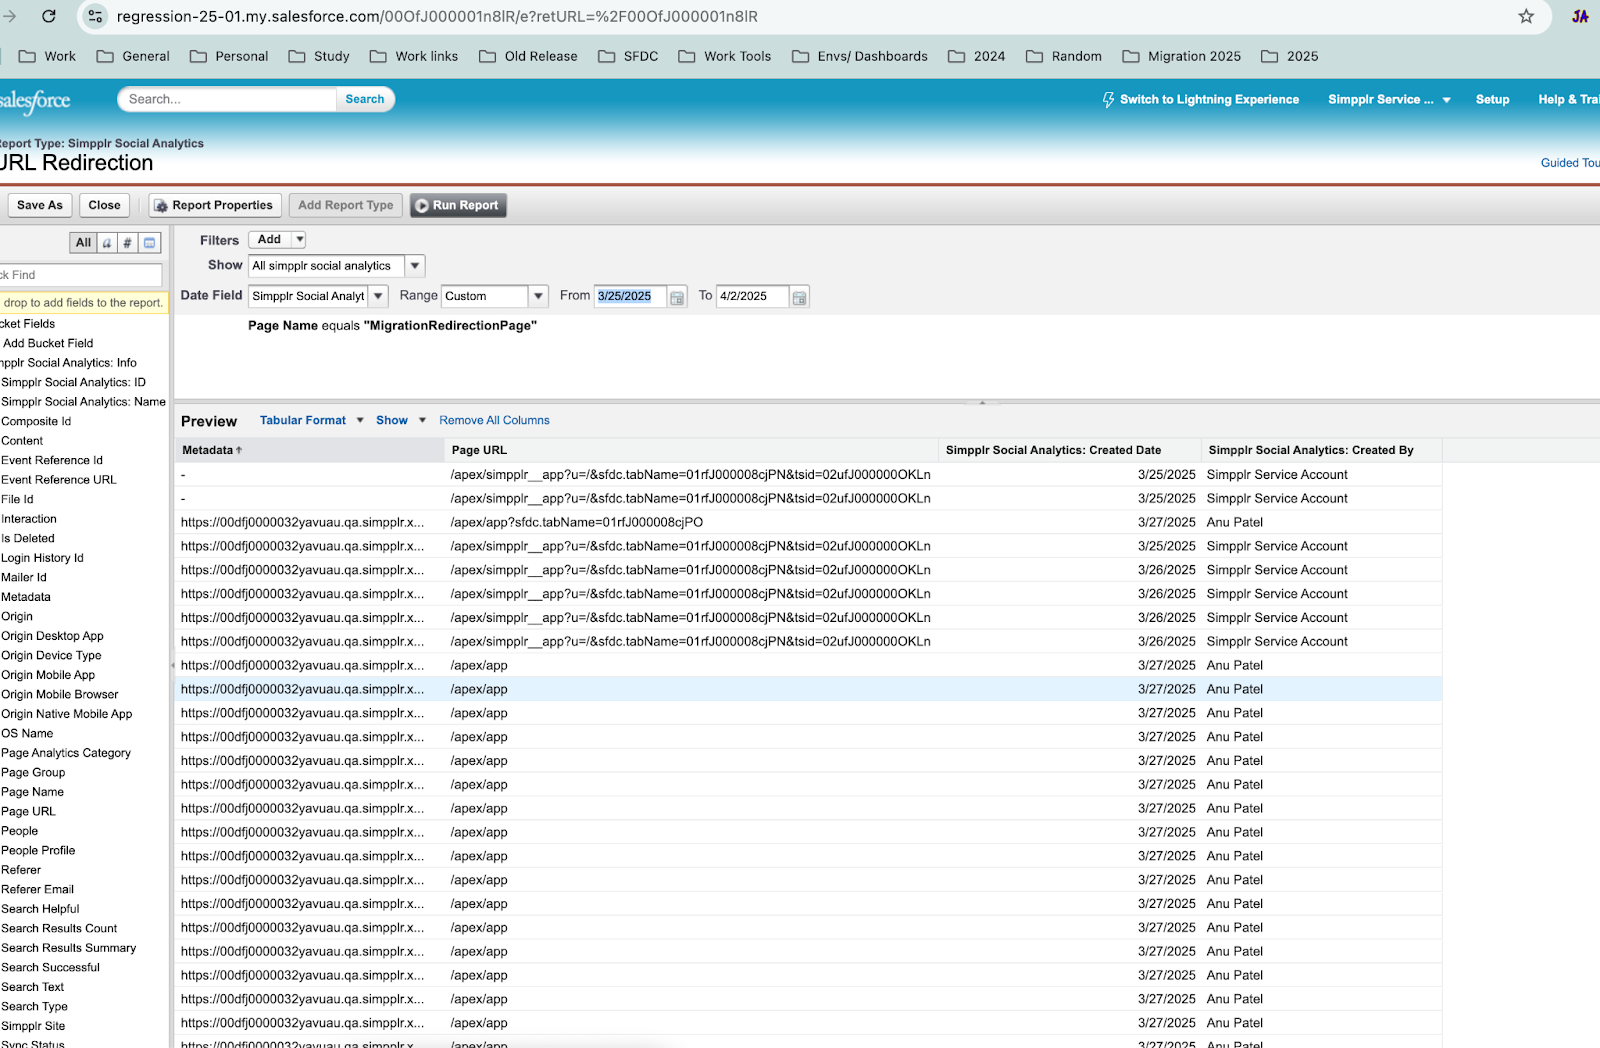This screenshot has height=1048, width=1600.
Task: Open the Migration 2025 bookmarks folder
Action: tap(1182, 56)
